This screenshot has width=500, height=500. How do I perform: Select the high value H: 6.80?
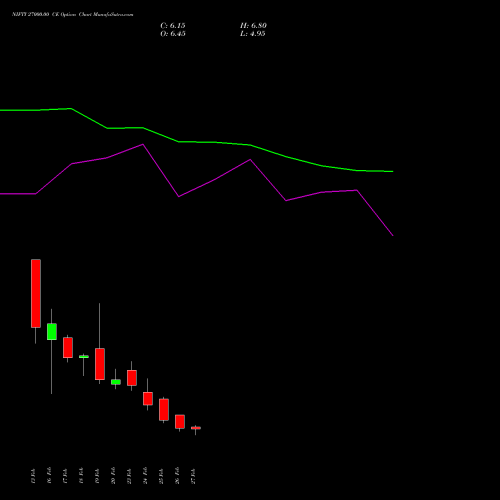pyautogui.click(x=253, y=26)
